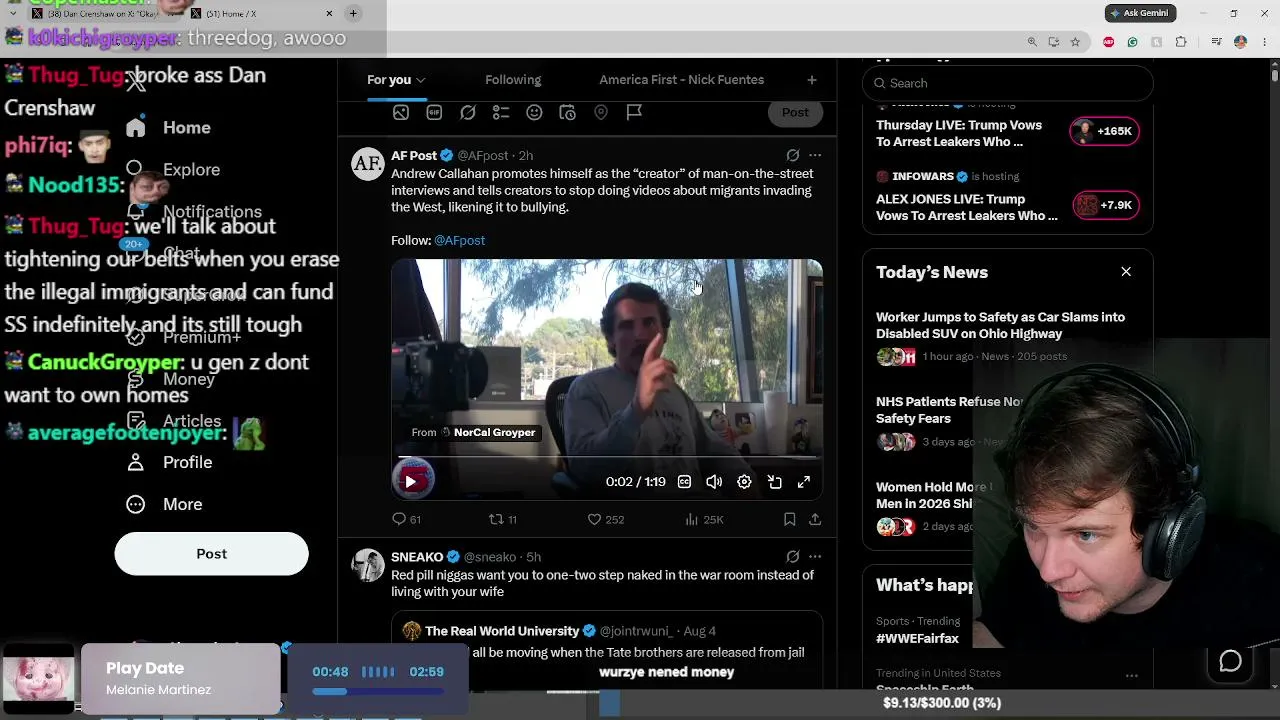View analytics for the AF Post tweet
The image size is (1280, 720).
coord(704,519)
